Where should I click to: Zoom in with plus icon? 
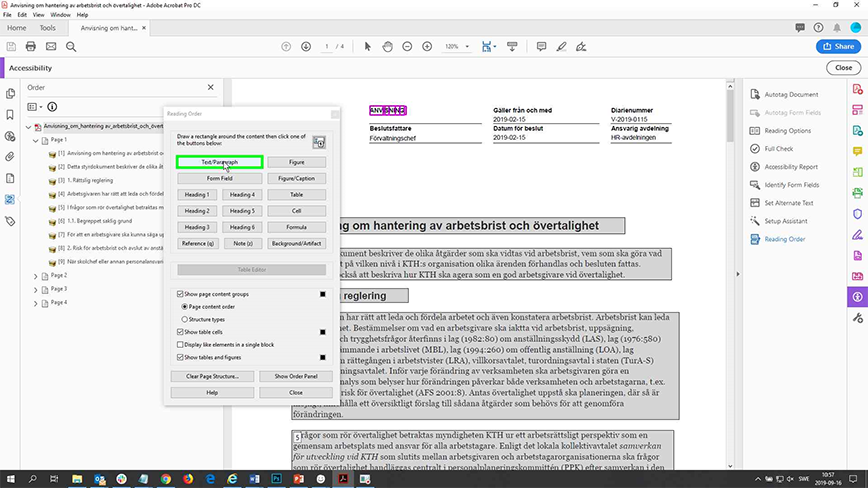pyautogui.click(x=427, y=46)
